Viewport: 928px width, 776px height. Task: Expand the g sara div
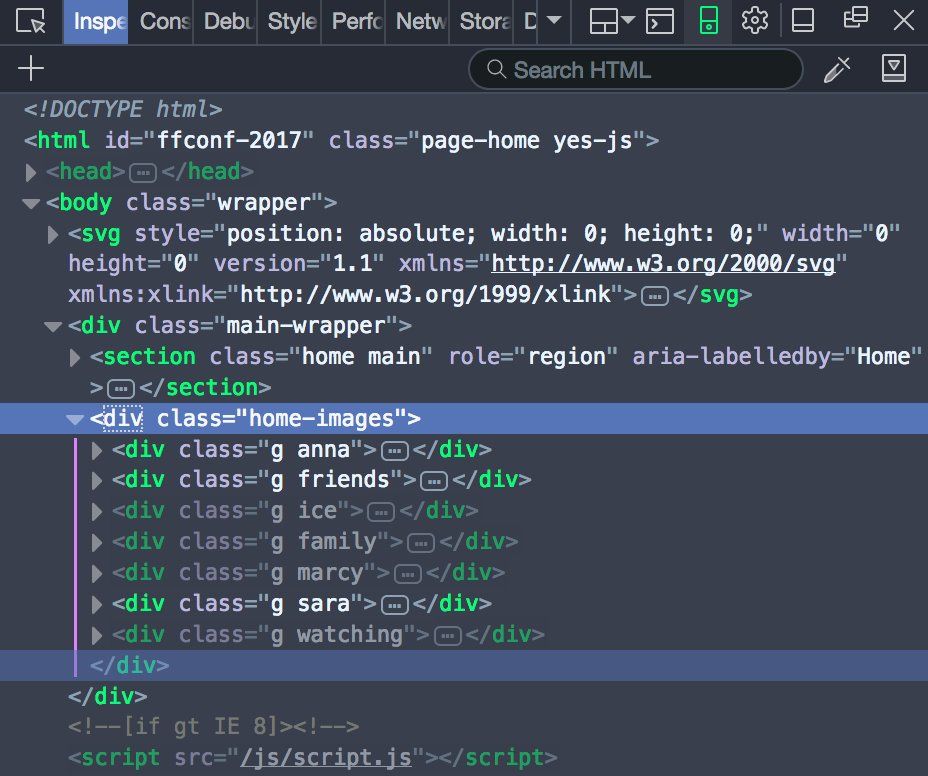[96, 604]
